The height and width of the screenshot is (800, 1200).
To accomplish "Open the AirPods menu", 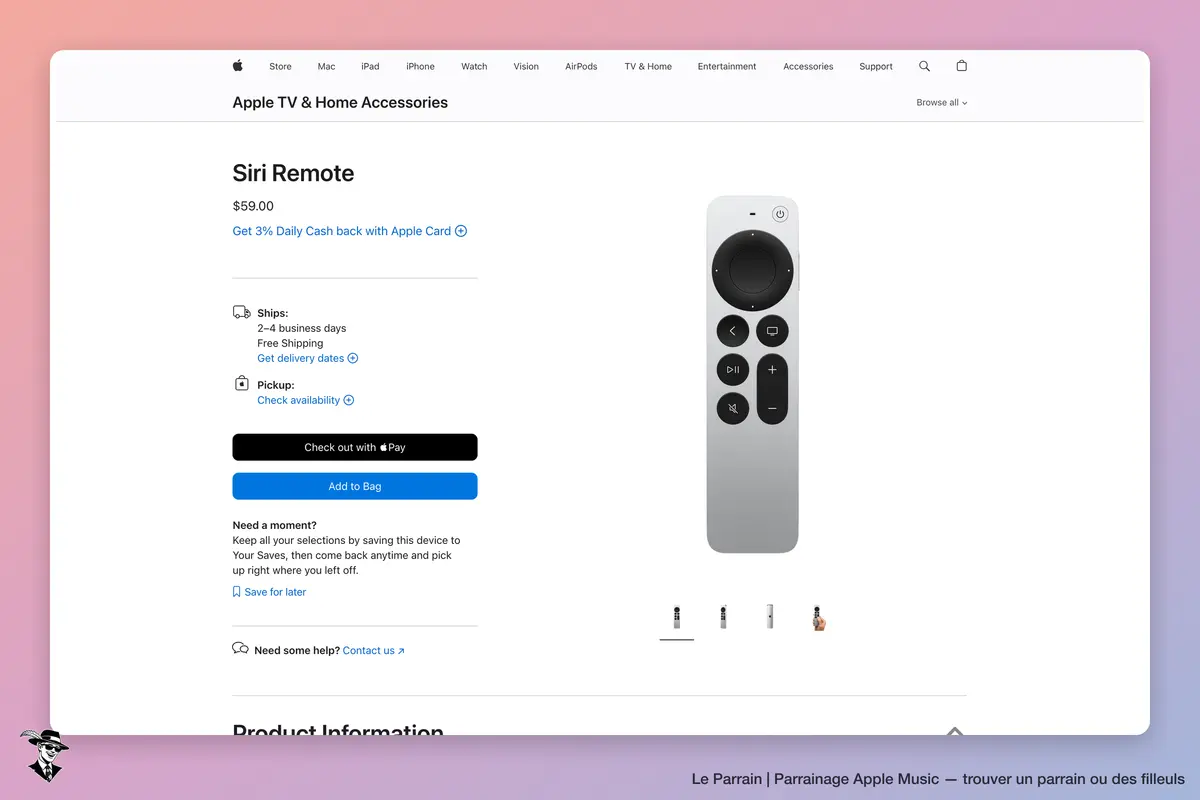I will tap(581, 66).
